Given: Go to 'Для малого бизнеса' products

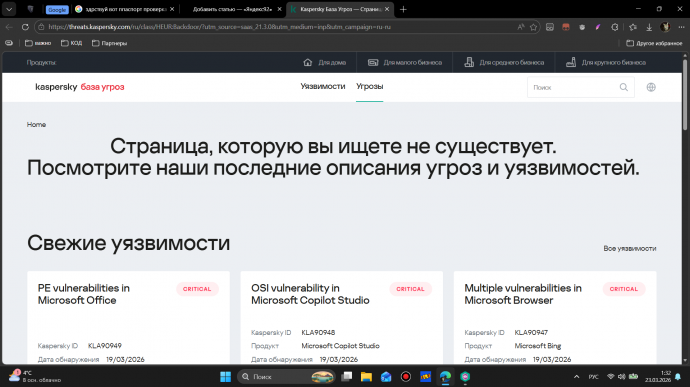Looking at the screenshot, I should [405, 63].
